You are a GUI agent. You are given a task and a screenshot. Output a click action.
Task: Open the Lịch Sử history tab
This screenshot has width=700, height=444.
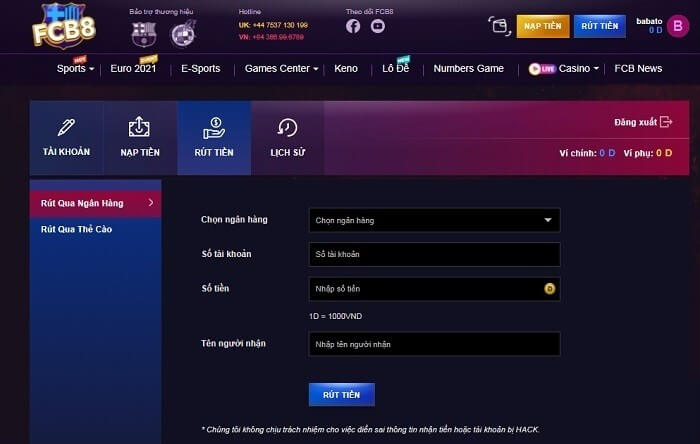coord(288,137)
